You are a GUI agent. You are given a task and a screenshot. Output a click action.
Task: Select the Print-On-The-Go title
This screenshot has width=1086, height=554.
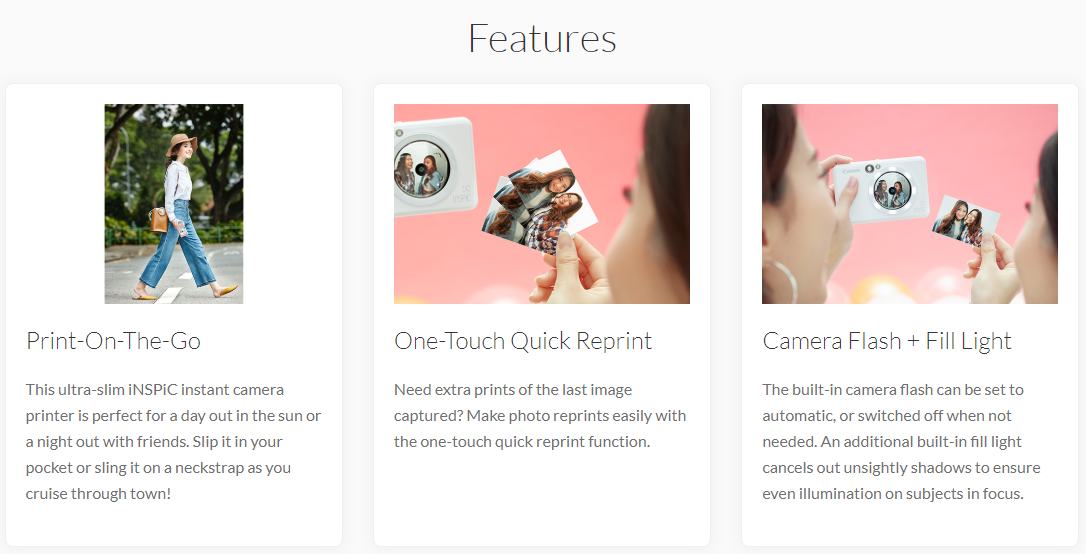point(114,341)
